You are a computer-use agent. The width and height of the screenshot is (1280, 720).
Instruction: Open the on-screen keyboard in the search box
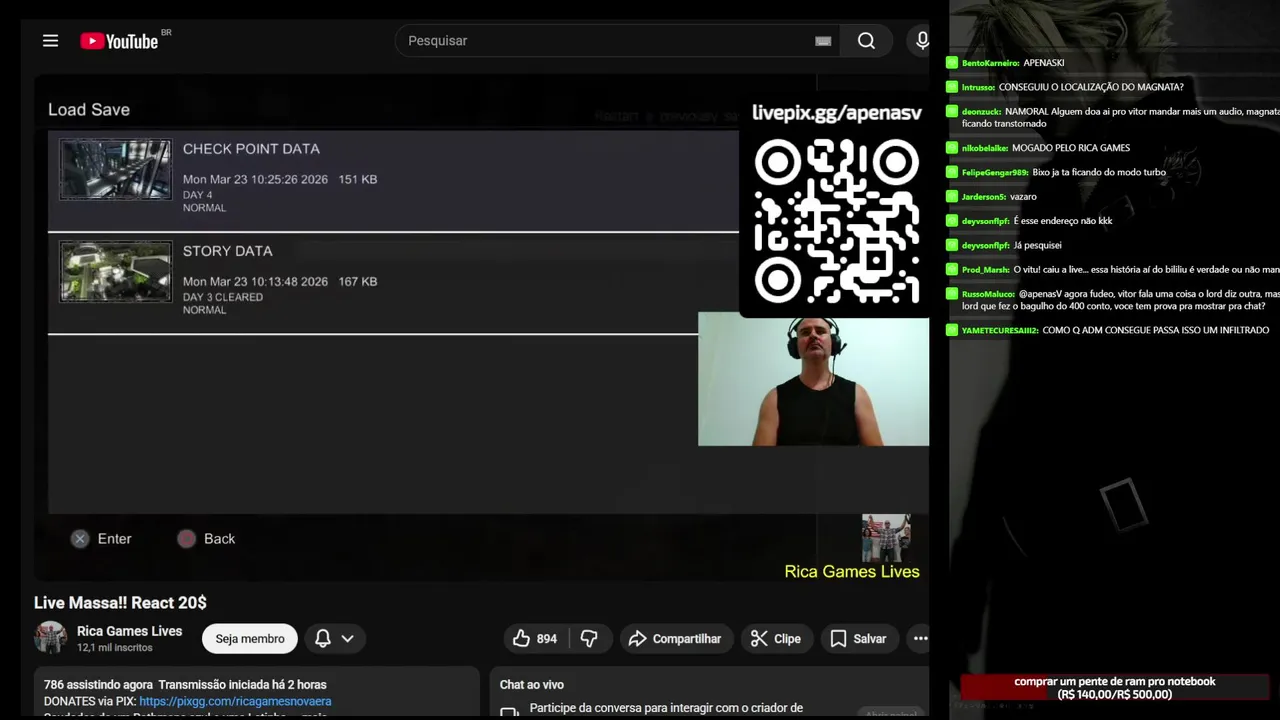pyautogui.click(x=823, y=41)
